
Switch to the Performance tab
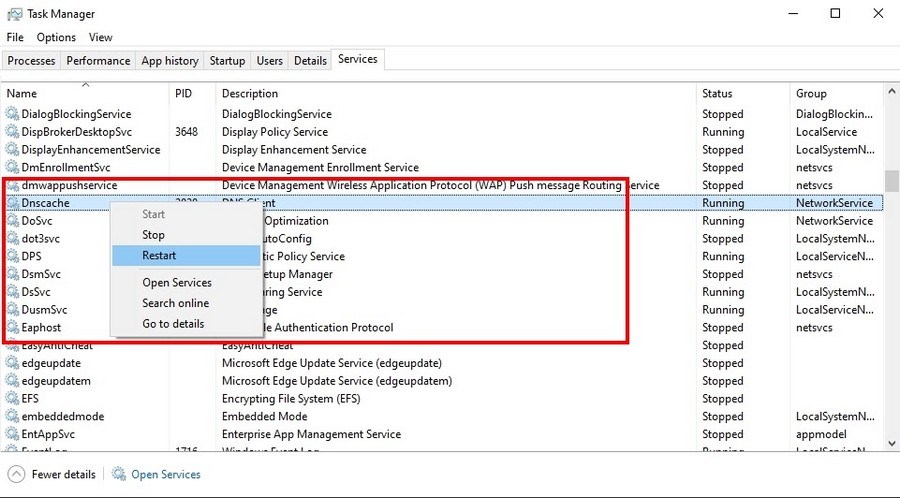pyautogui.click(x=98, y=61)
